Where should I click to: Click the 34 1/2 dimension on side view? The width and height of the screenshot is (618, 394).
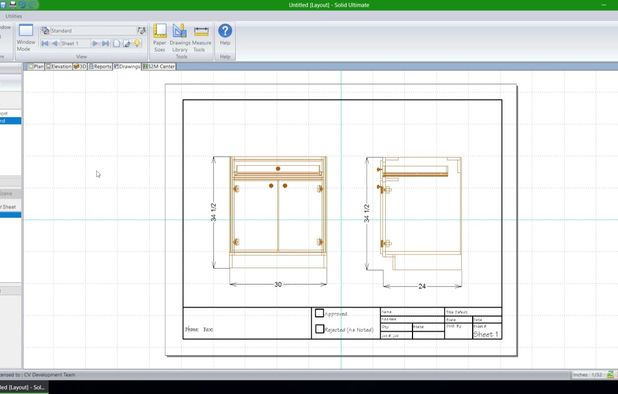[x=367, y=213]
